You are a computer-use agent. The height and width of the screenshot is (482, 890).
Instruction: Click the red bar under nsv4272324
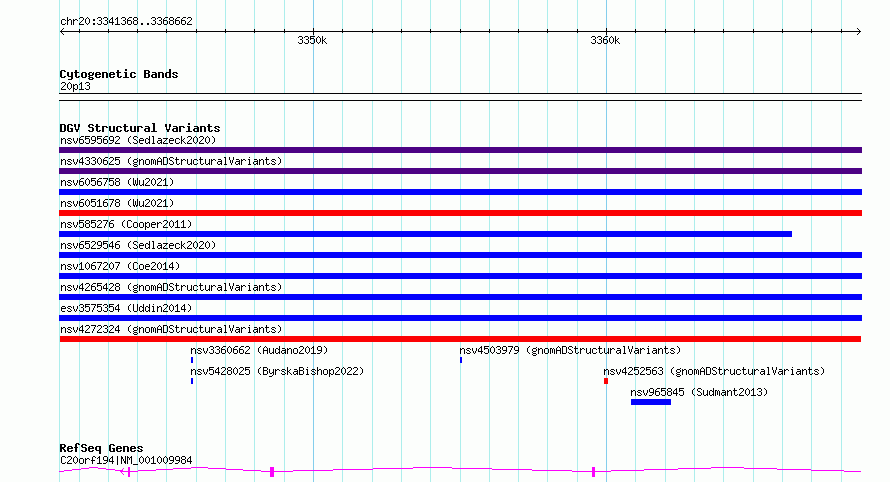[x=460, y=339]
